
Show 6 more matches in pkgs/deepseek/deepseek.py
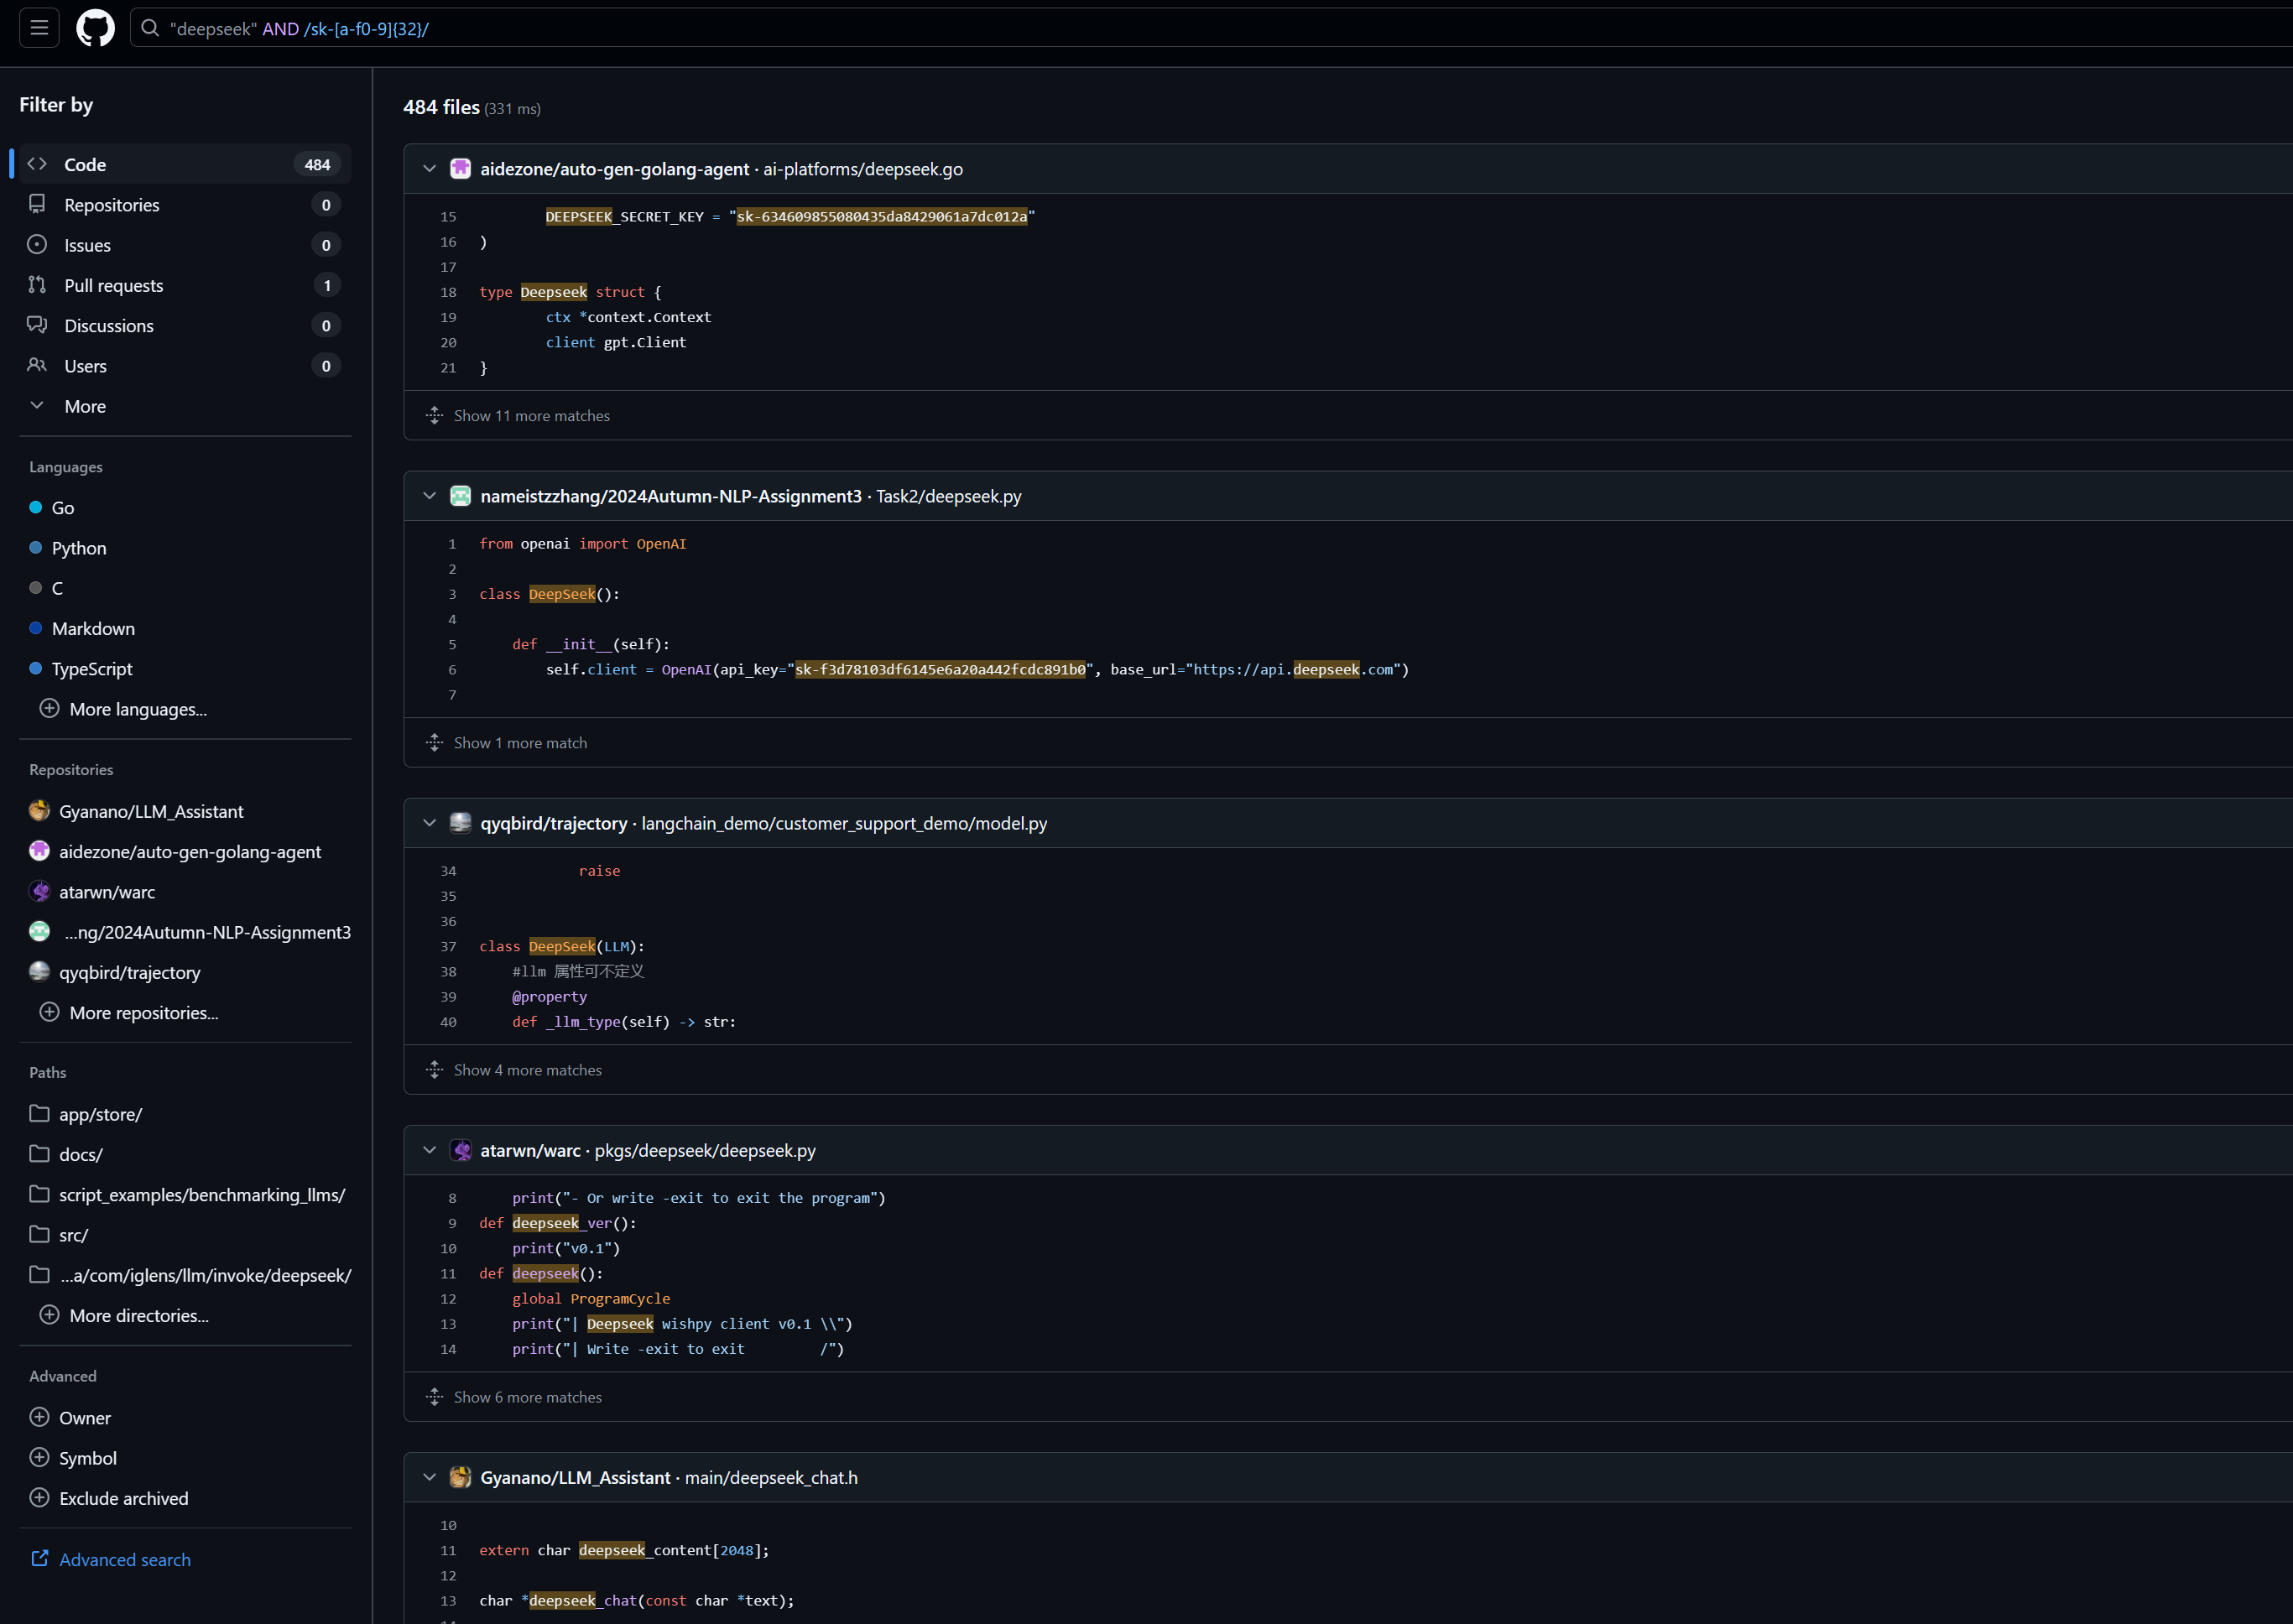click(527, 1397)
